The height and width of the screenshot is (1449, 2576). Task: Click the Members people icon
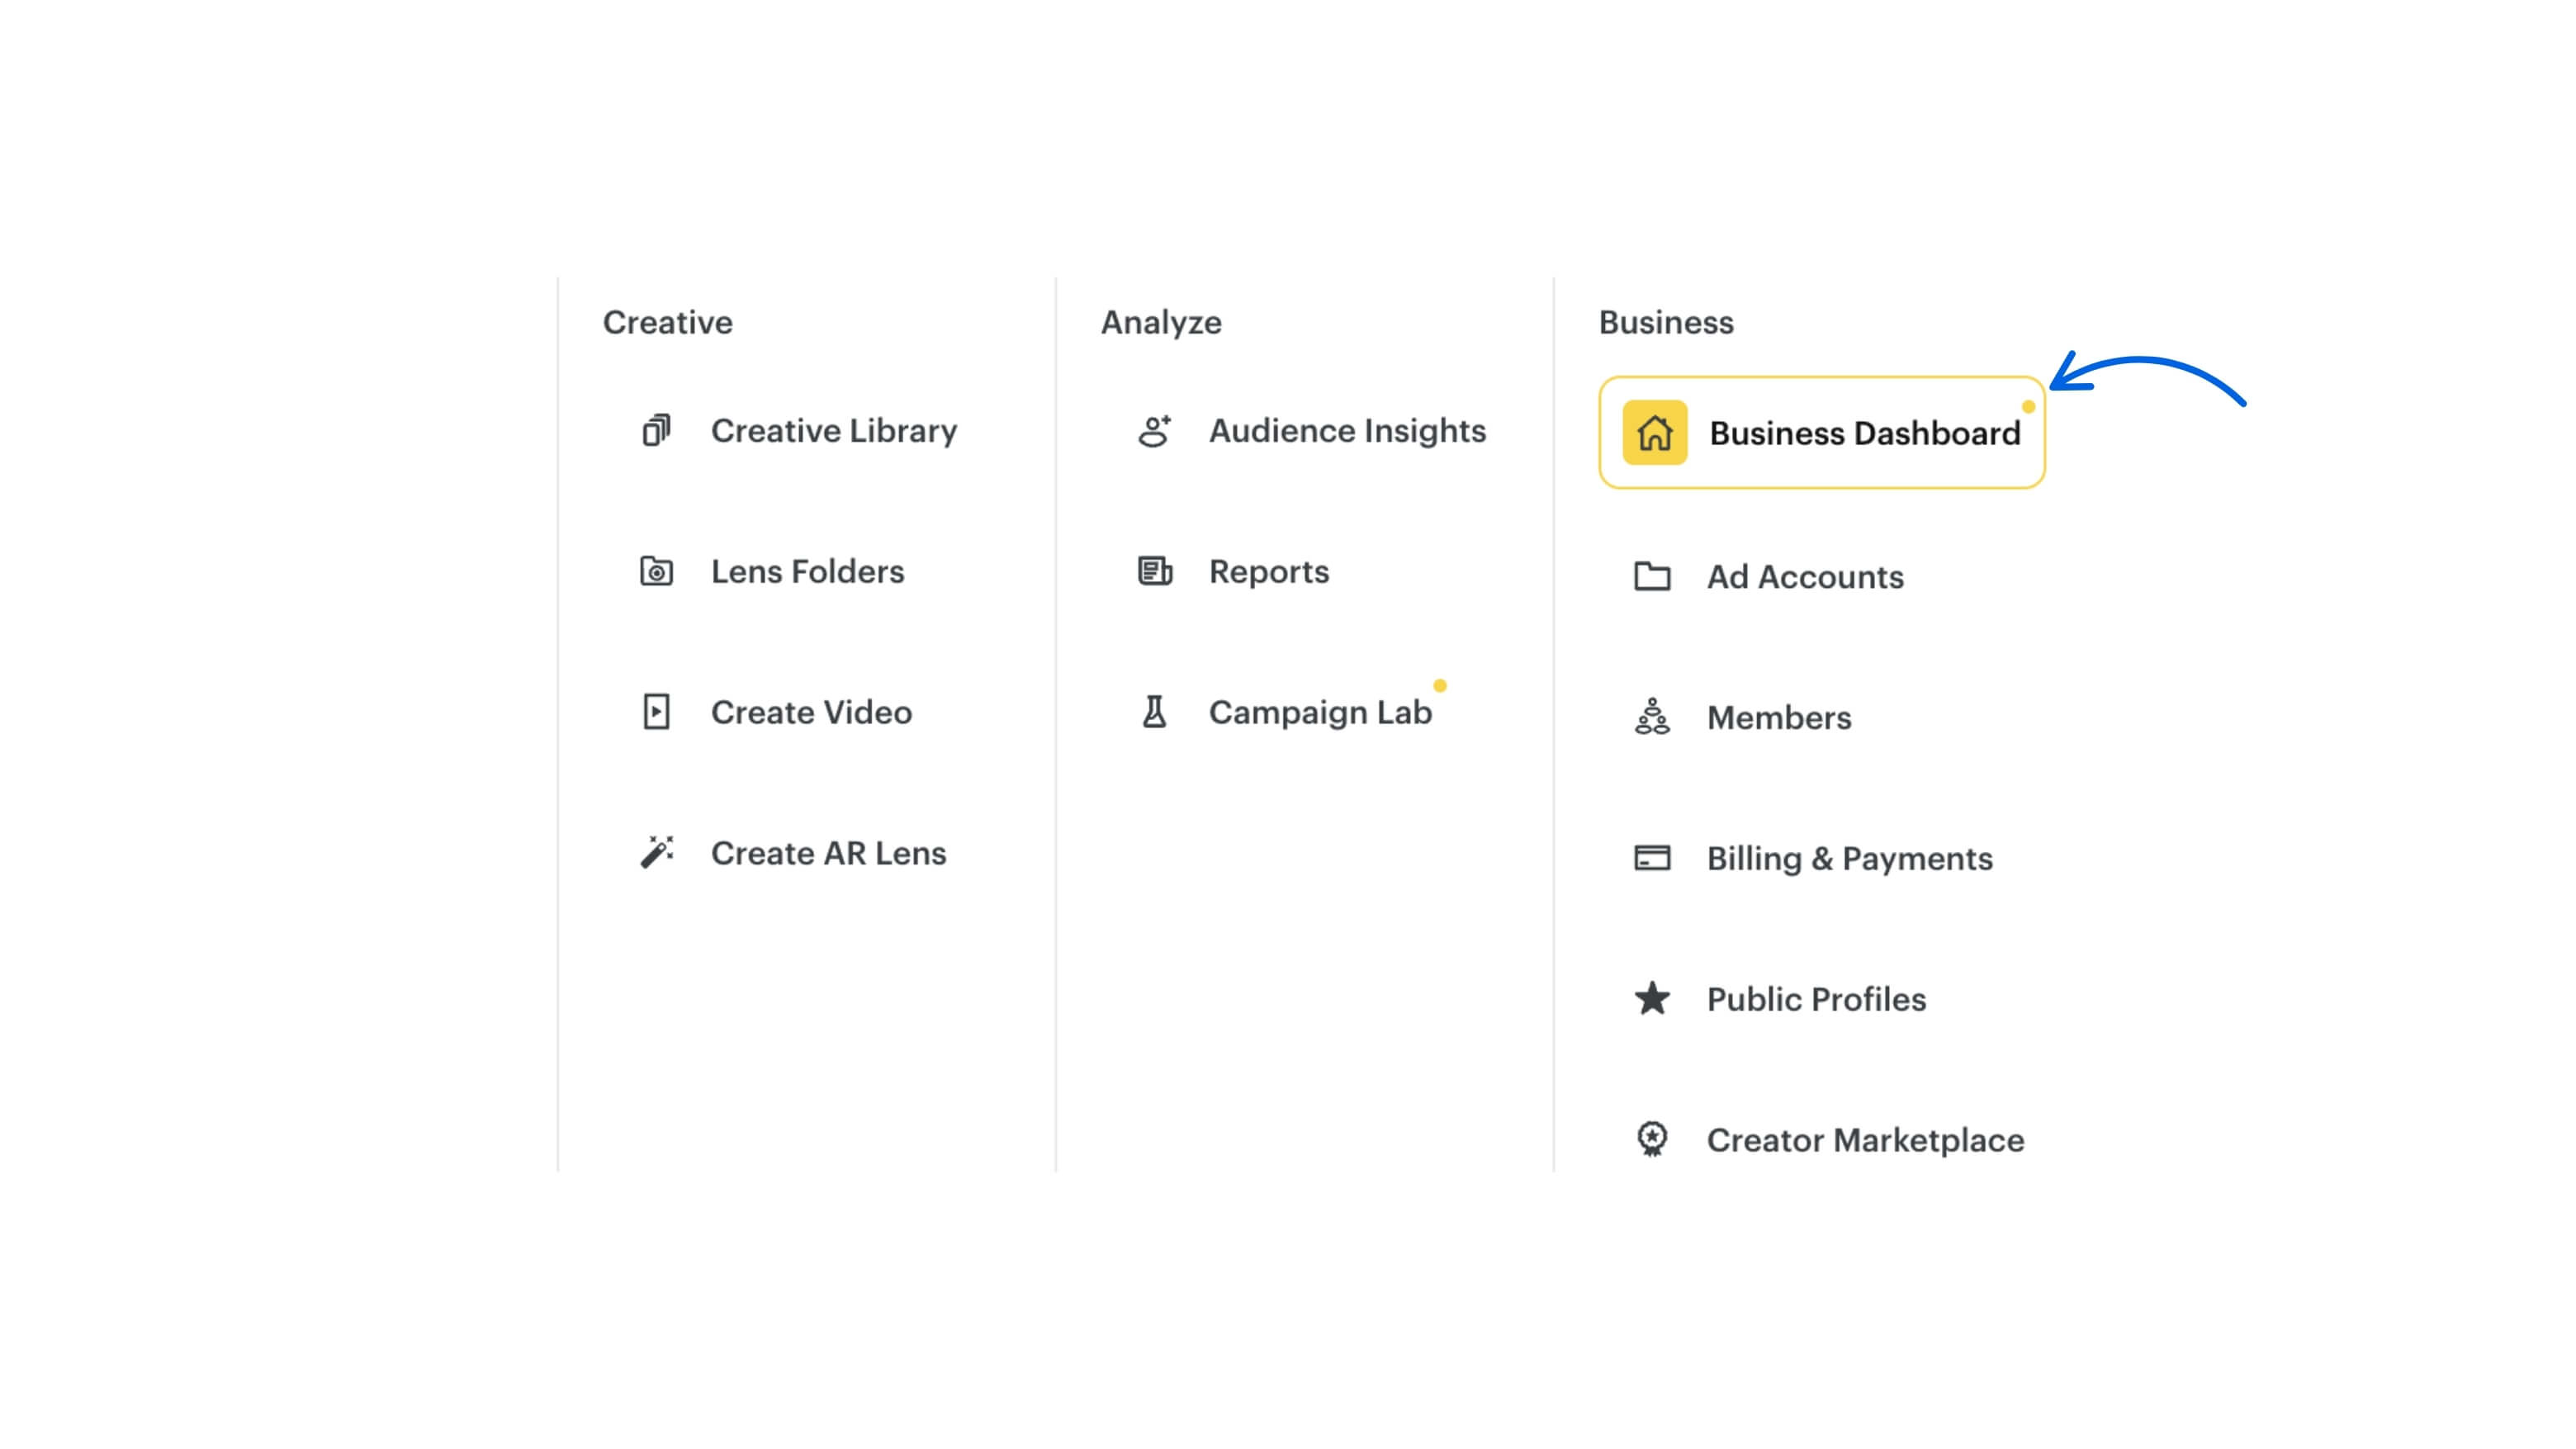[x=1652, y=717]
